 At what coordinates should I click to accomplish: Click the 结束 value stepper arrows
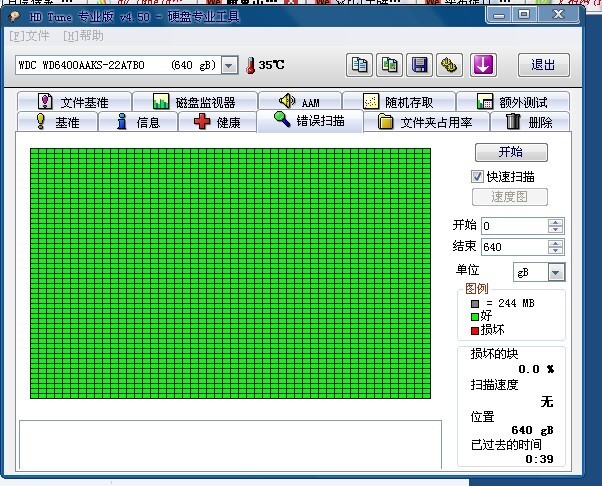click(556, 246)
